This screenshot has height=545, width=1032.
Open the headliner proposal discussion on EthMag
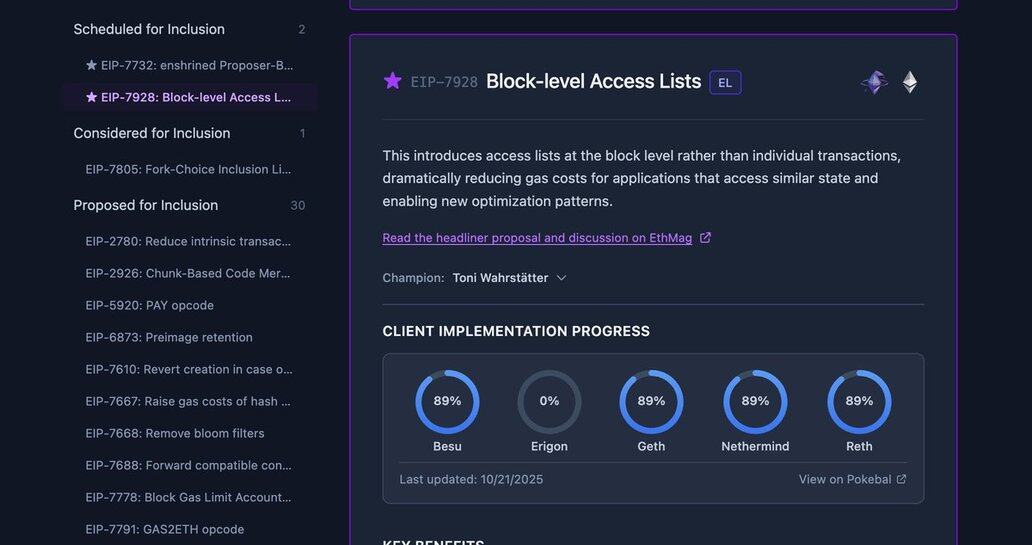(x=537, y=238)
